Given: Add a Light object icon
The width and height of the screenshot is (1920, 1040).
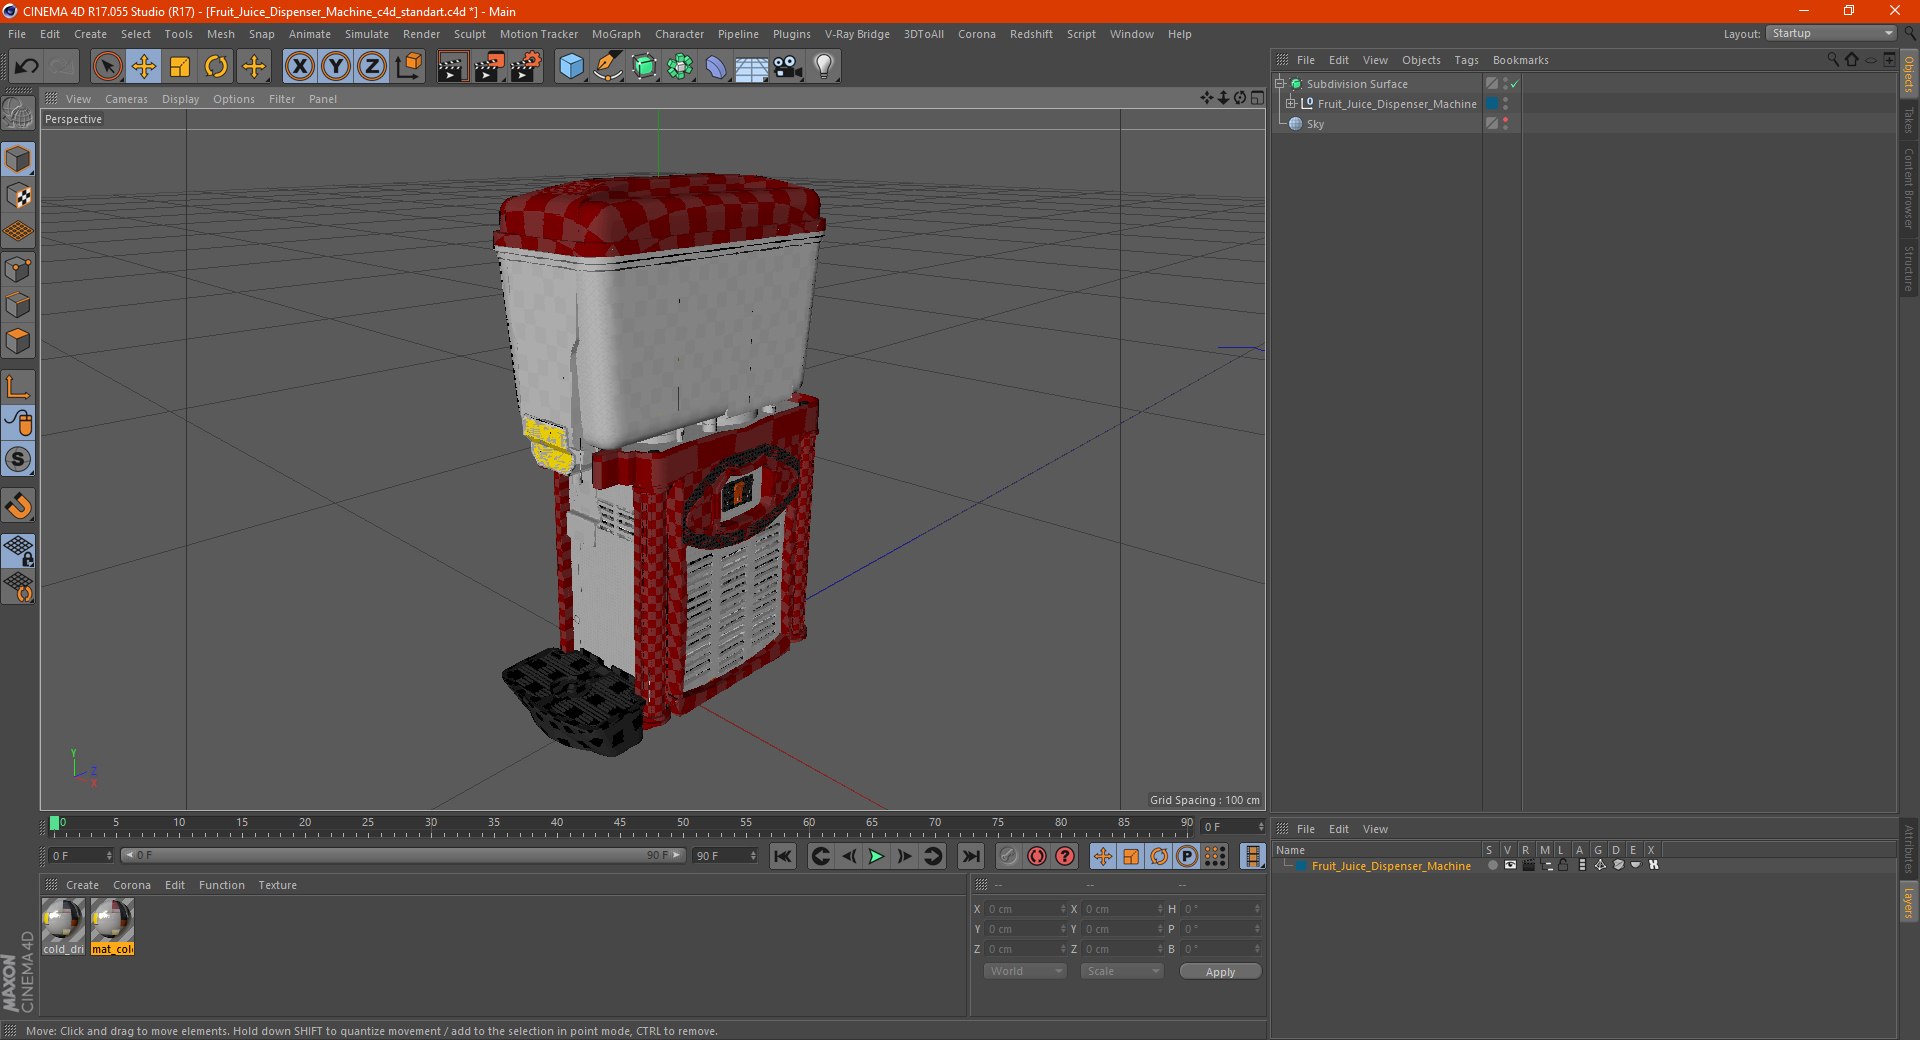Looking at the screenshot, I should 823,67.
